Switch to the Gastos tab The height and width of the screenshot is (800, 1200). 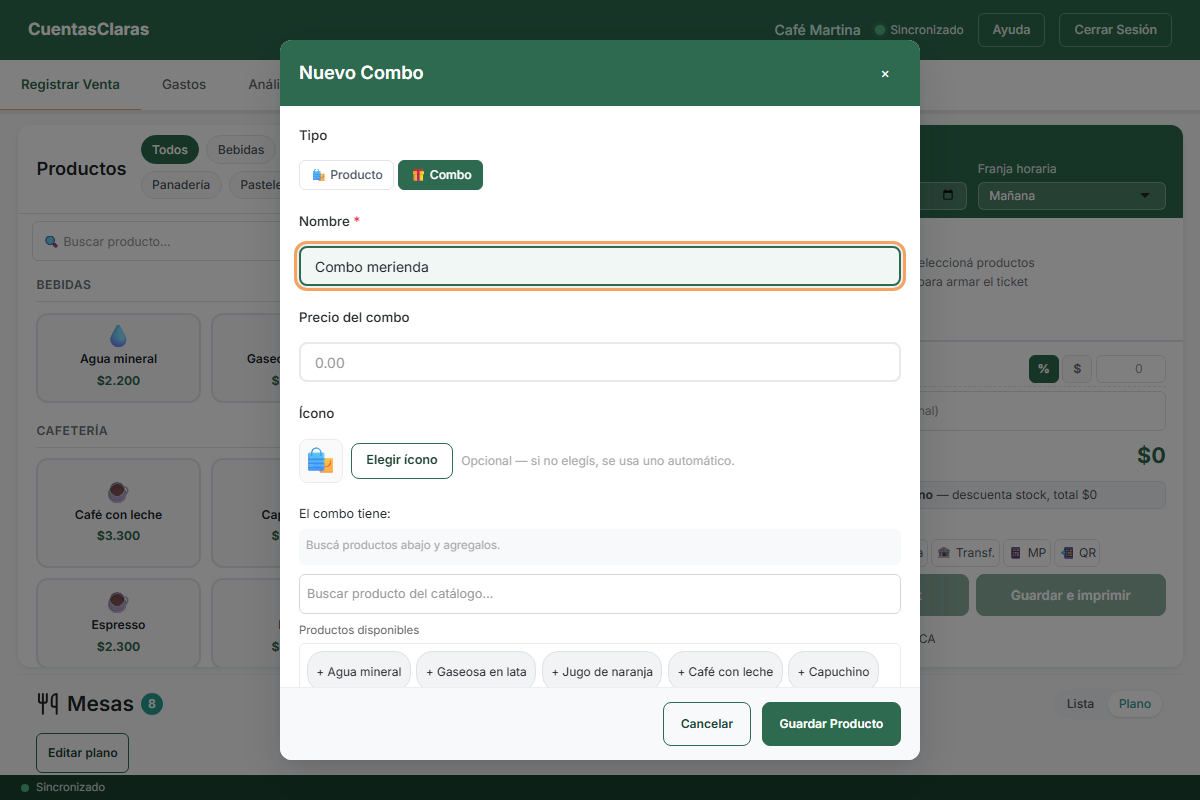184,85
